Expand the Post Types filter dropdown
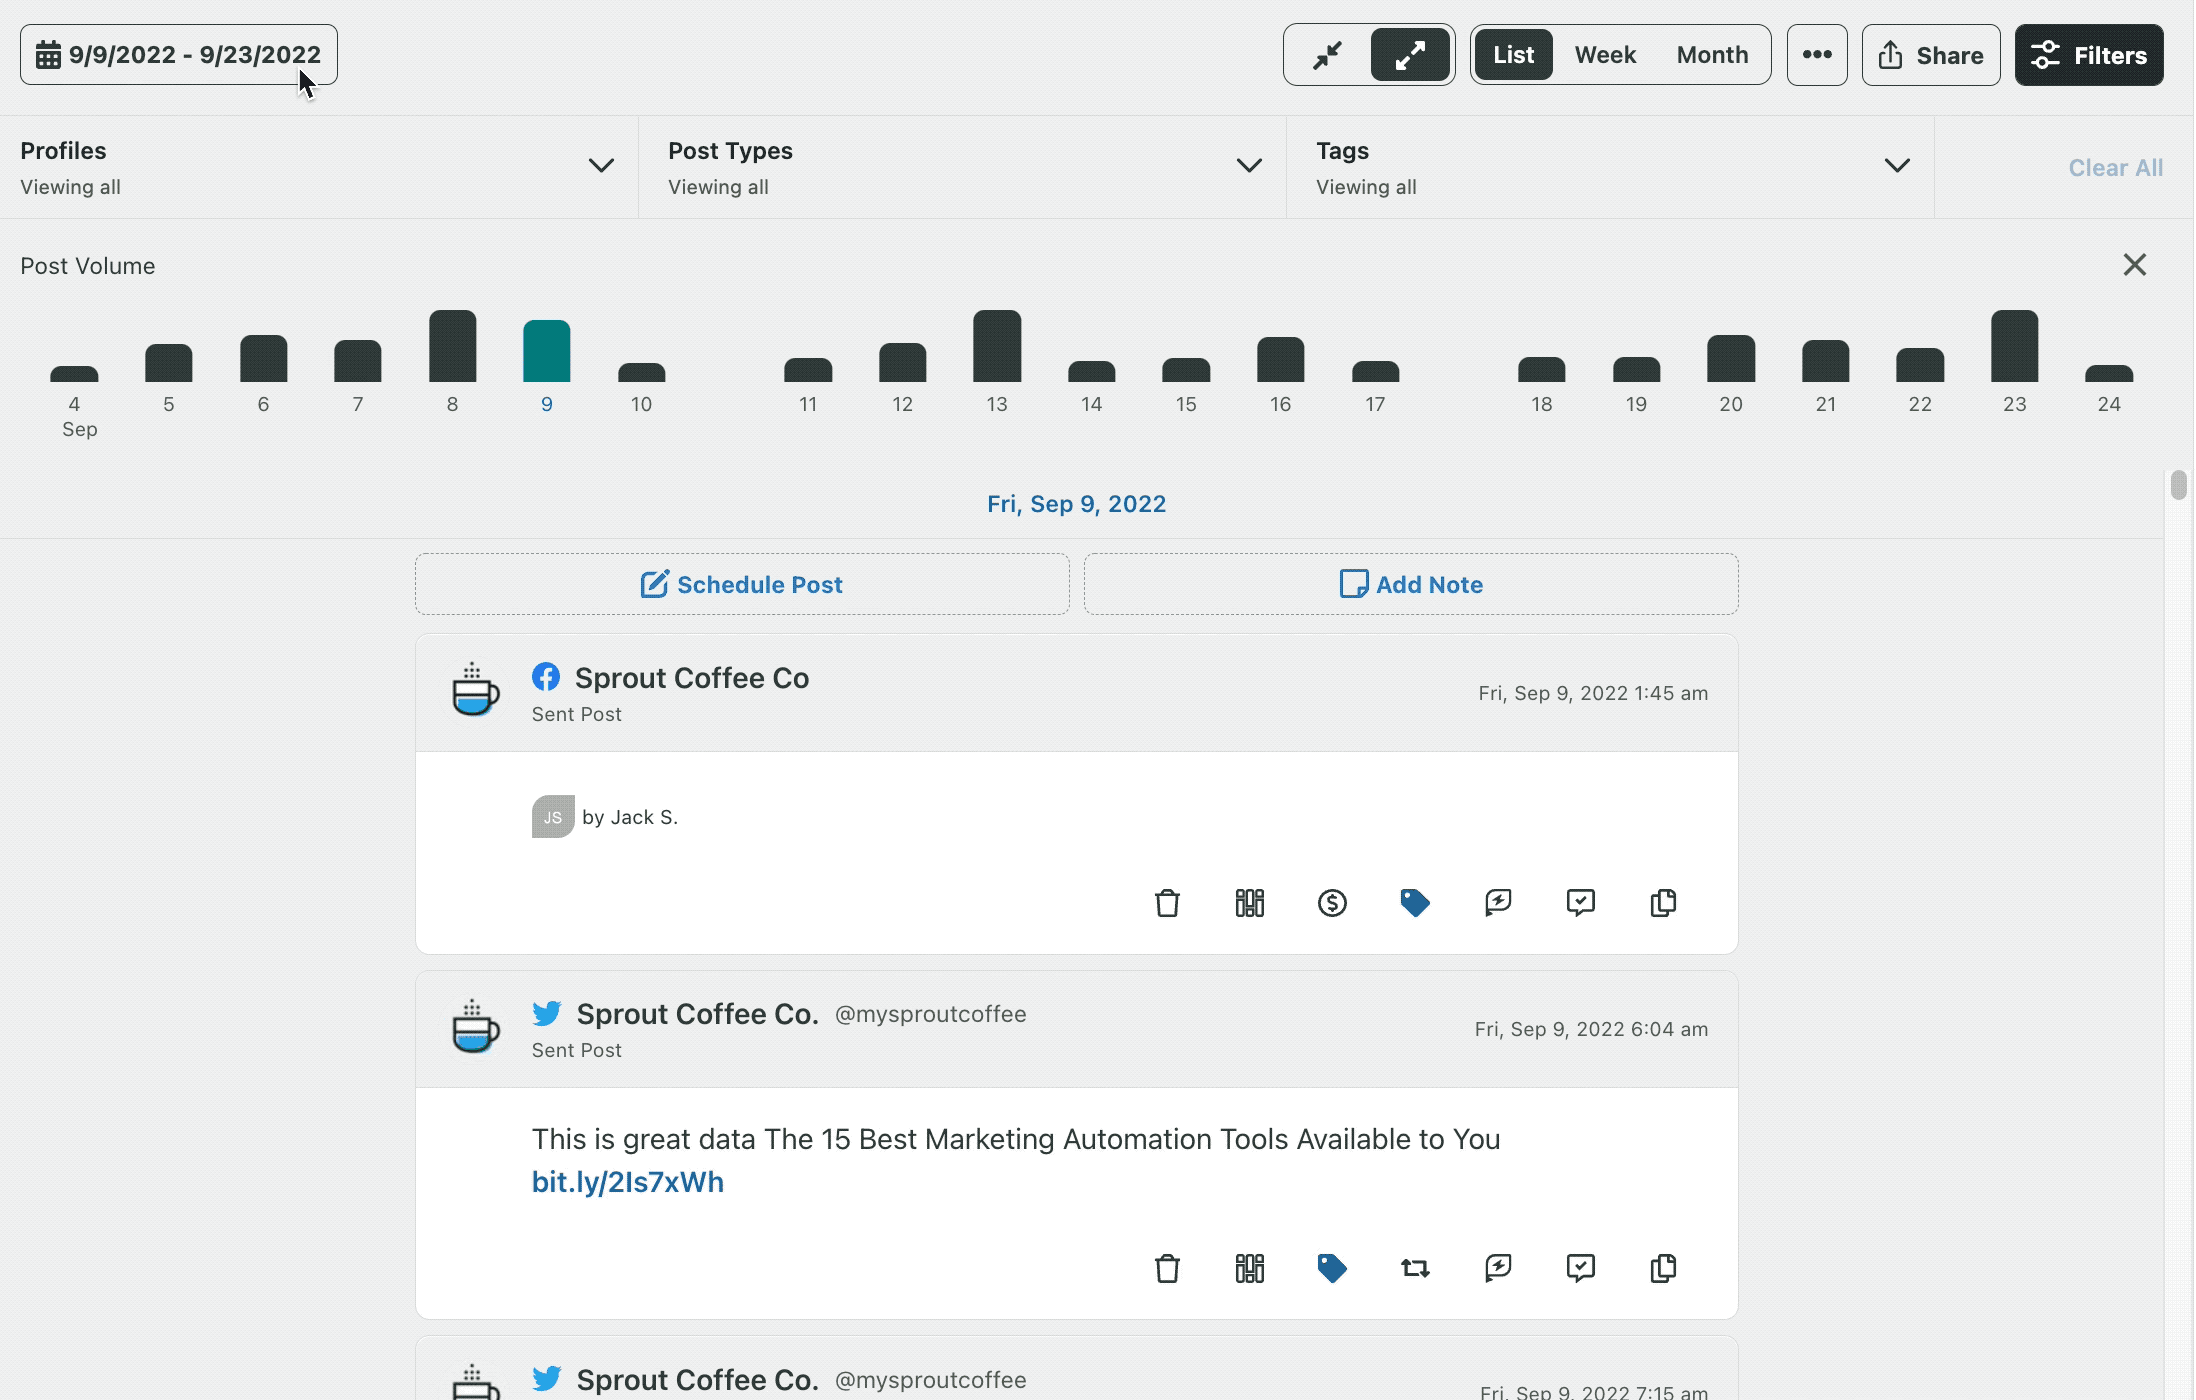The image size is (2196, 1400). pyautogui.click(x=963, y=167)
